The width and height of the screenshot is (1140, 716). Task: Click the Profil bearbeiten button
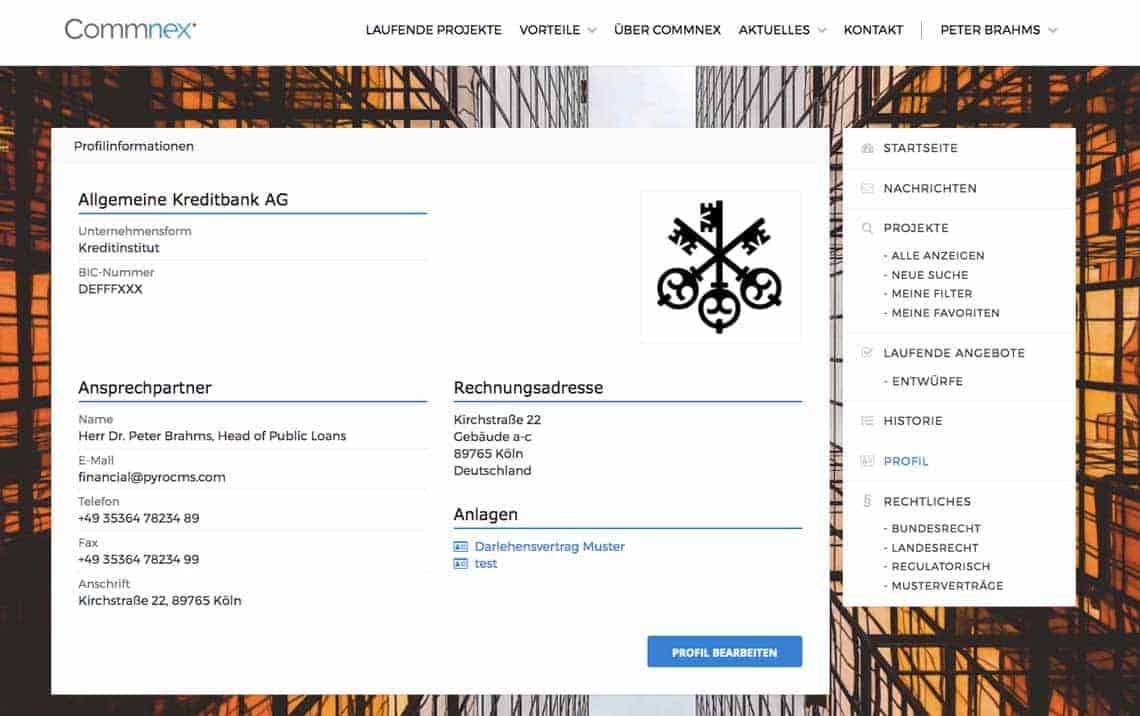pyautogui.click(x=725, y=652)
